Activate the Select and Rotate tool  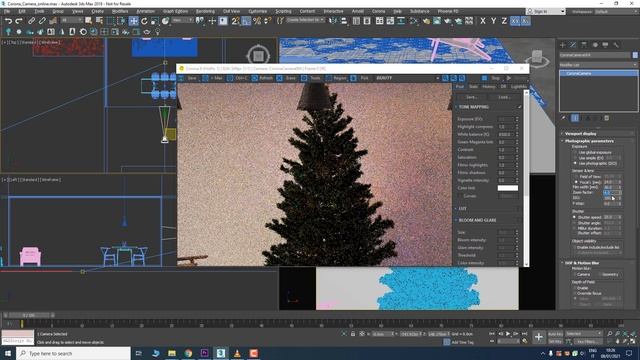click(x=144, y=20)
